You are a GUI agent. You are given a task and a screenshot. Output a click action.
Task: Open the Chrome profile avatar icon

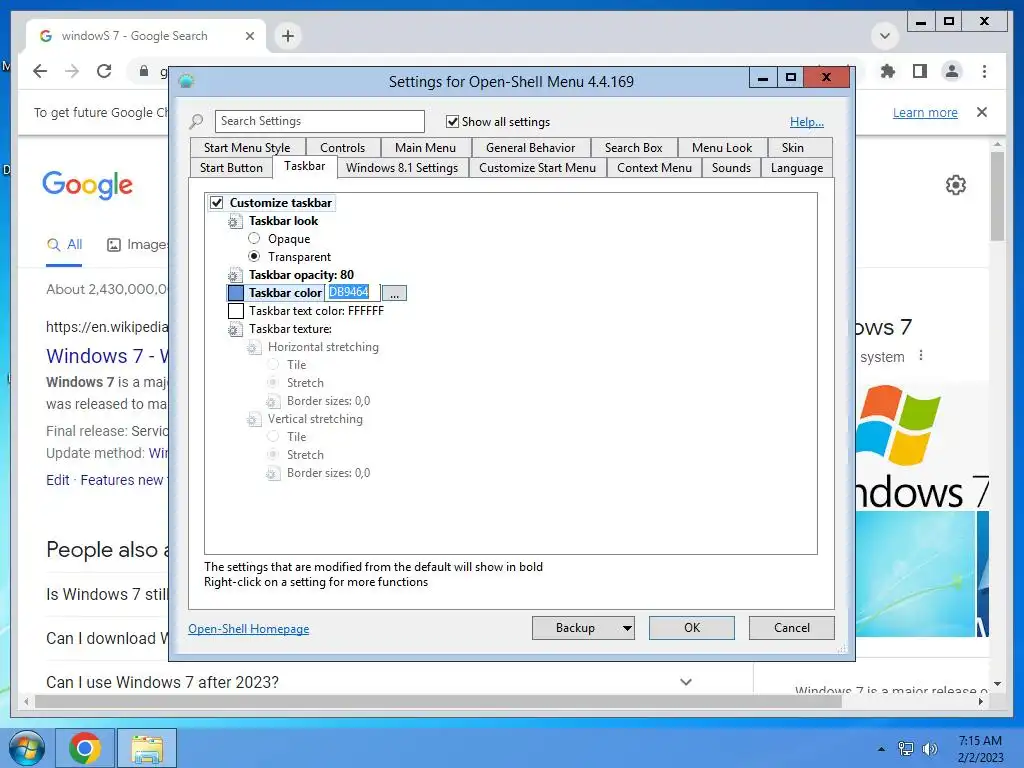[952, 71]
